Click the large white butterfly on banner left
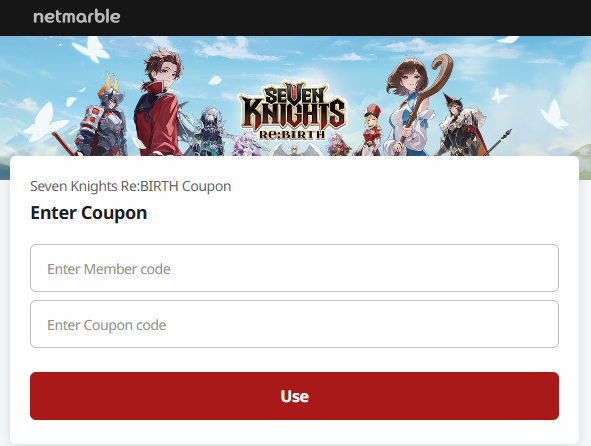The height and width of the screenshot is (446, 591). point(44,123)
